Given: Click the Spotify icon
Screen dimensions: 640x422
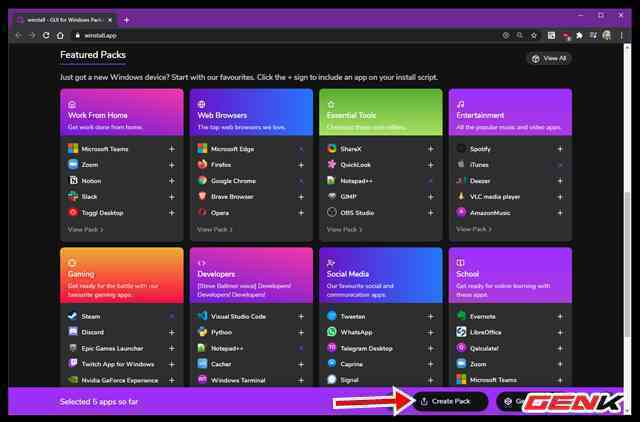Looking at the screenshot, I should pyautogui.click(x=461, y=149).
